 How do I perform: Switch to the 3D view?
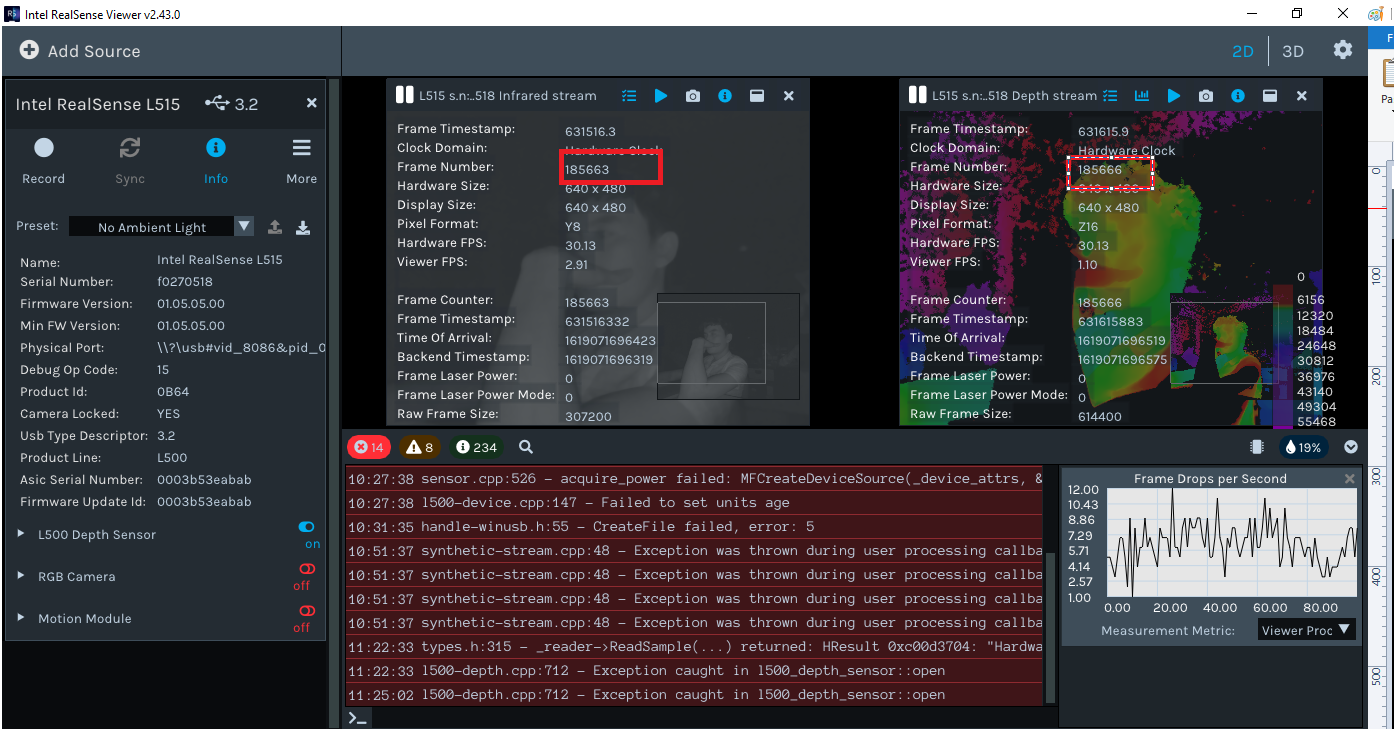pyautogui.click(x=1290, y=50)
